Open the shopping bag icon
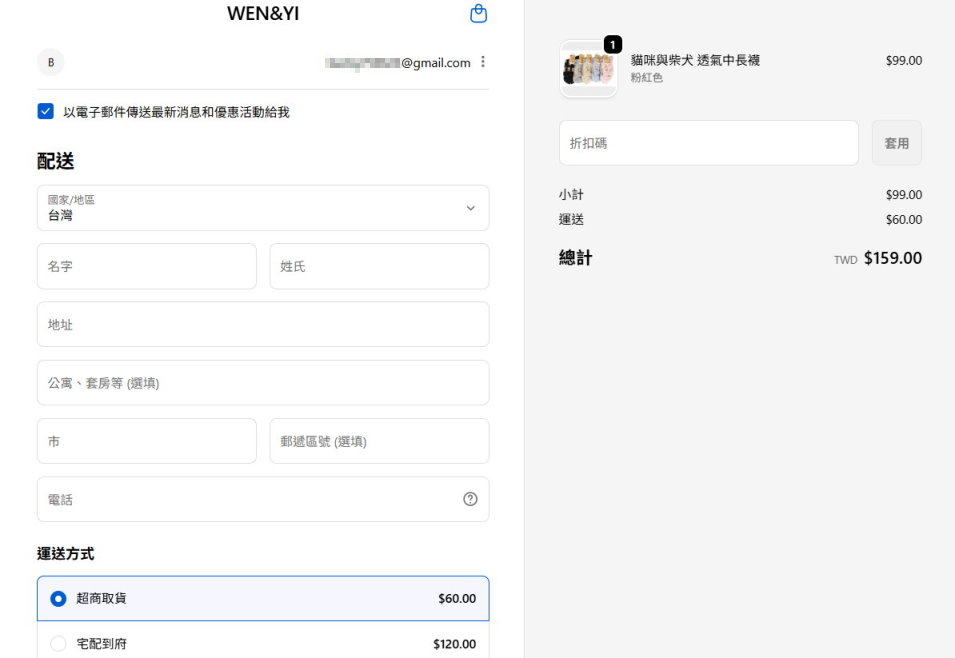The image size is (955, 658). point(478,13)
